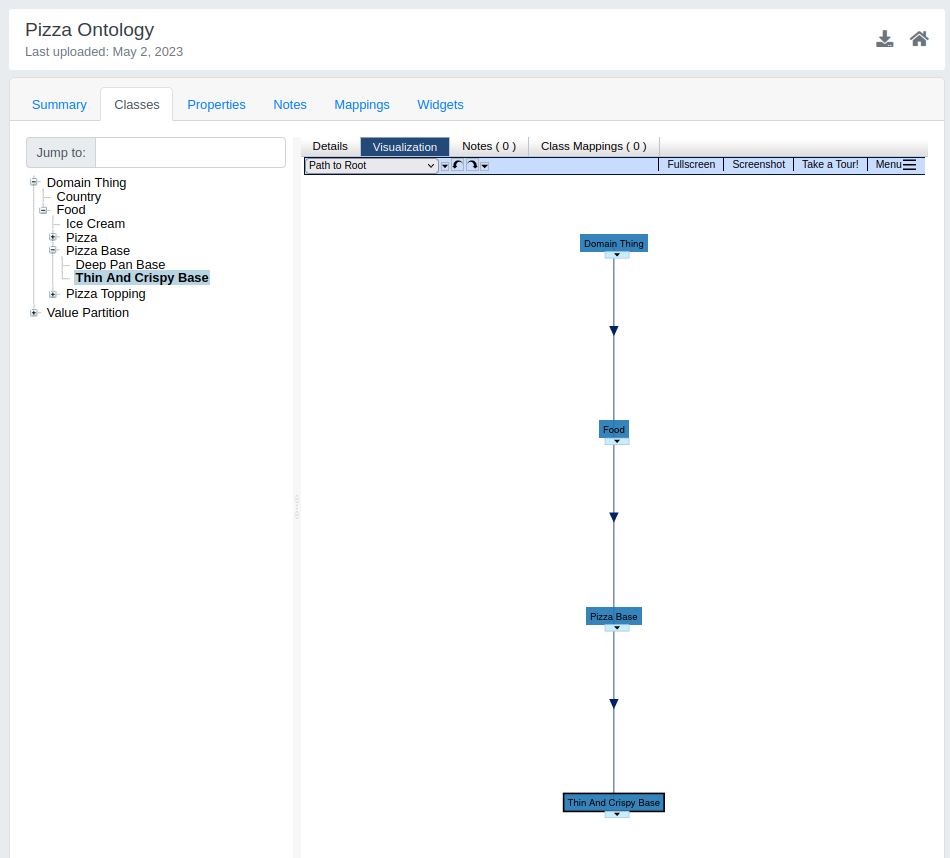Expand Value Partition in the tree
950x858 pixels.
pyautogui.click(x=33, y=312)
